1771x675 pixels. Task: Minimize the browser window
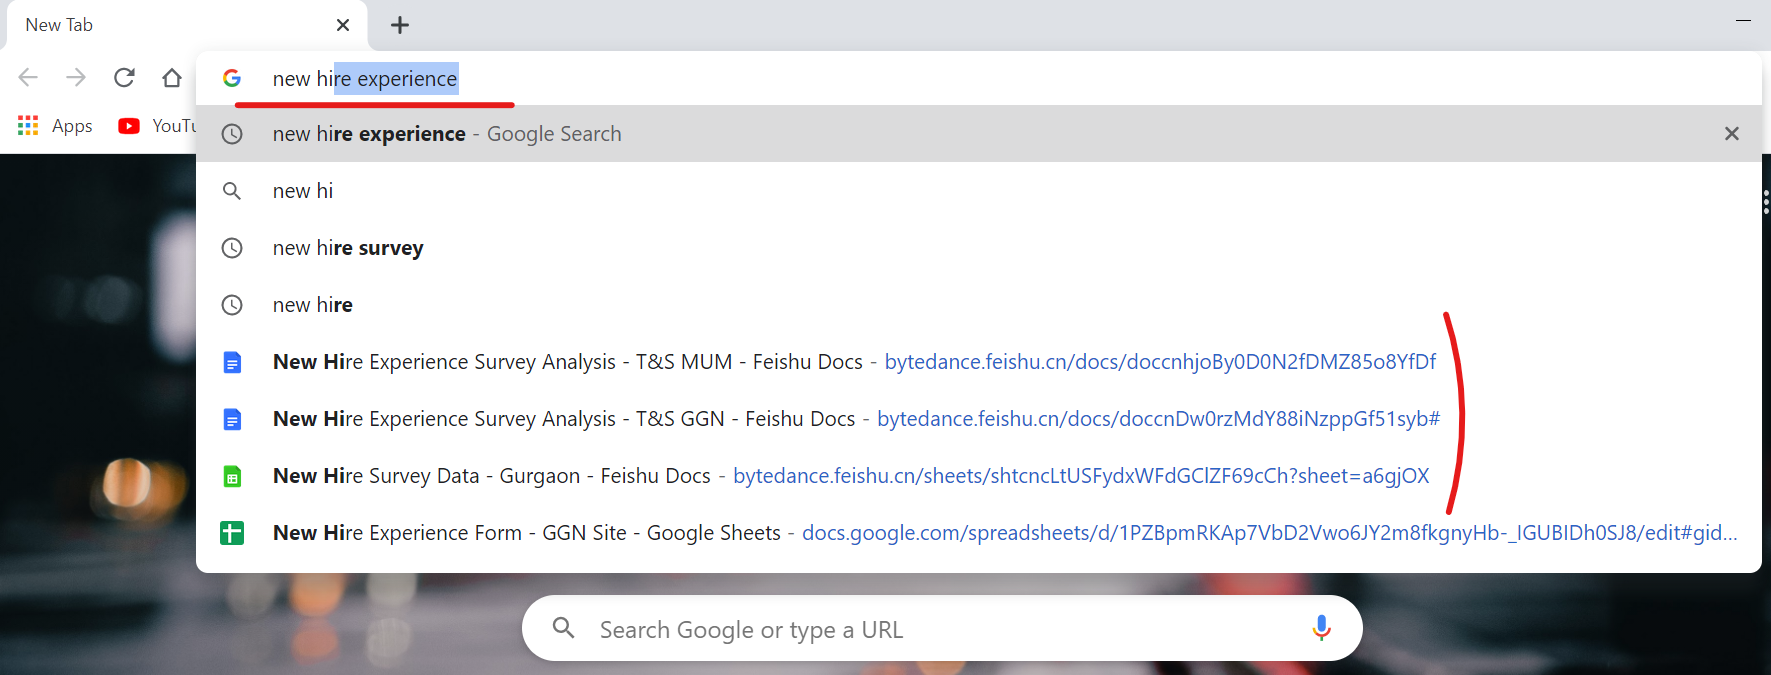pos(1744,20)
